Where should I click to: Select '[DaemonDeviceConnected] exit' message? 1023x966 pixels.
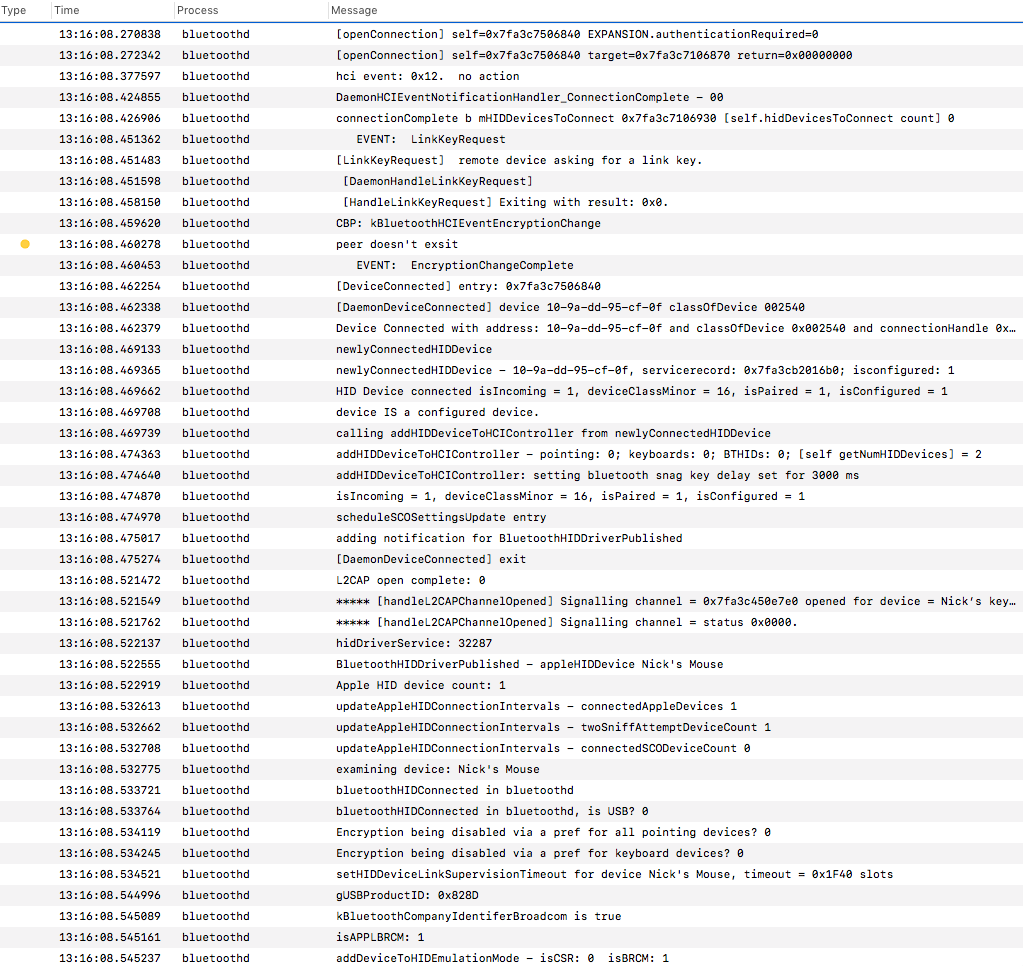[x=431, y=559]
